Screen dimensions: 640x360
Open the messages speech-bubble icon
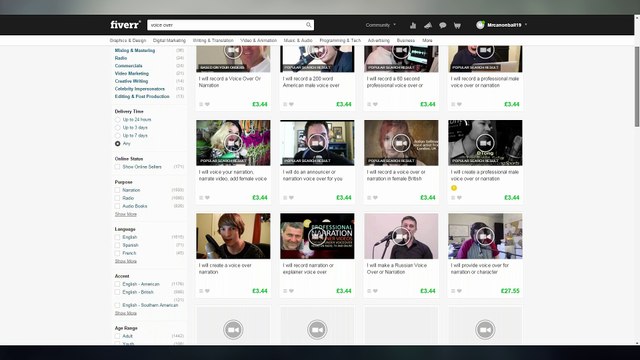442,25
